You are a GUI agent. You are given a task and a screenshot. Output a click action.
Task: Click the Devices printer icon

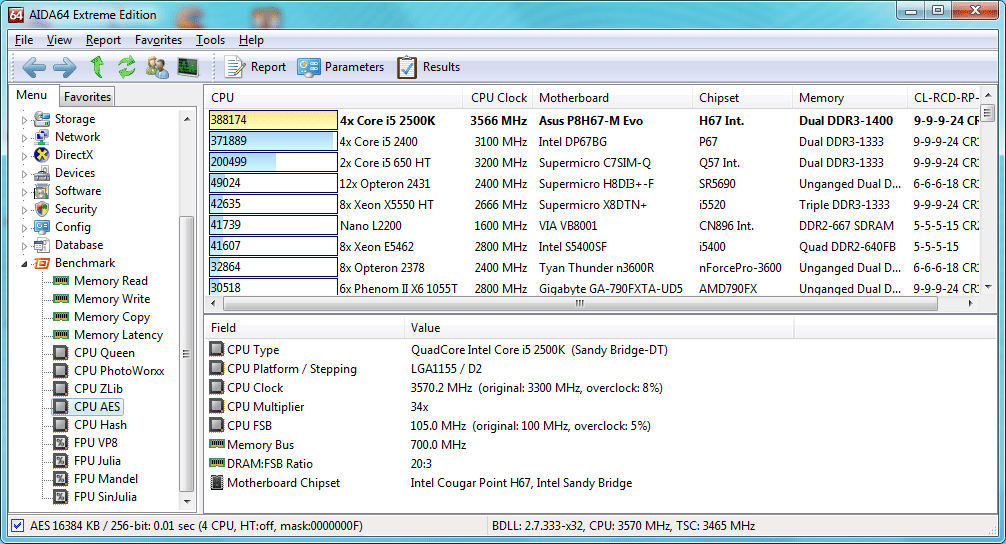click(42, 173)
